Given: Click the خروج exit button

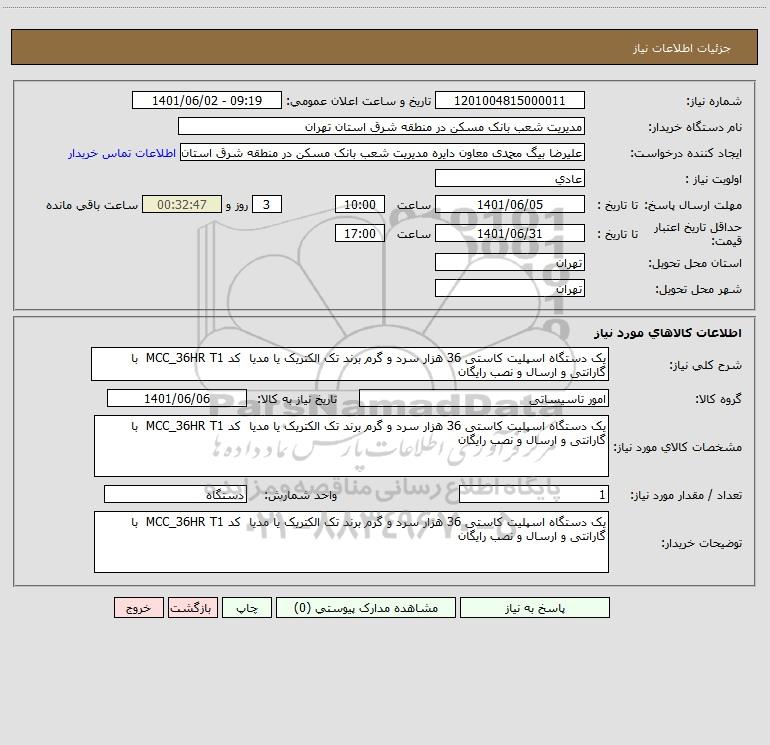Looking at the screenshot, I should coord(138,607).
